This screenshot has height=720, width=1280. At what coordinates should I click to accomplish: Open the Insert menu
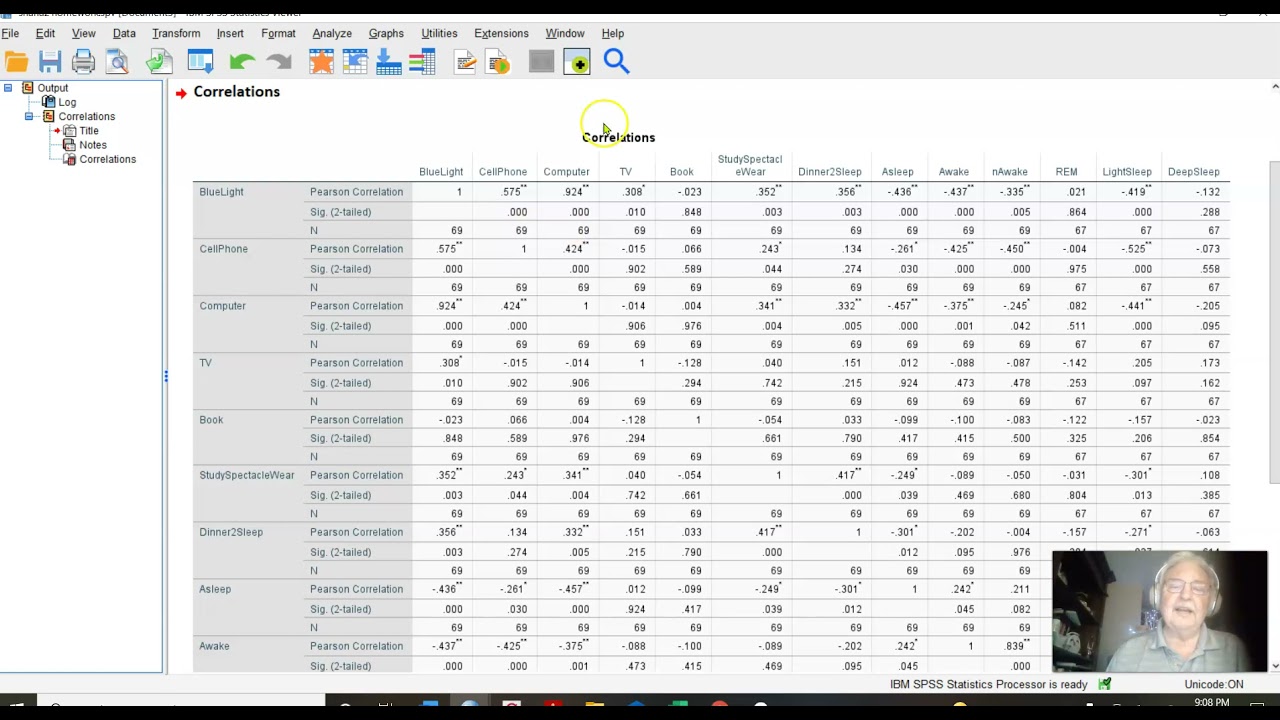[230, 33]
